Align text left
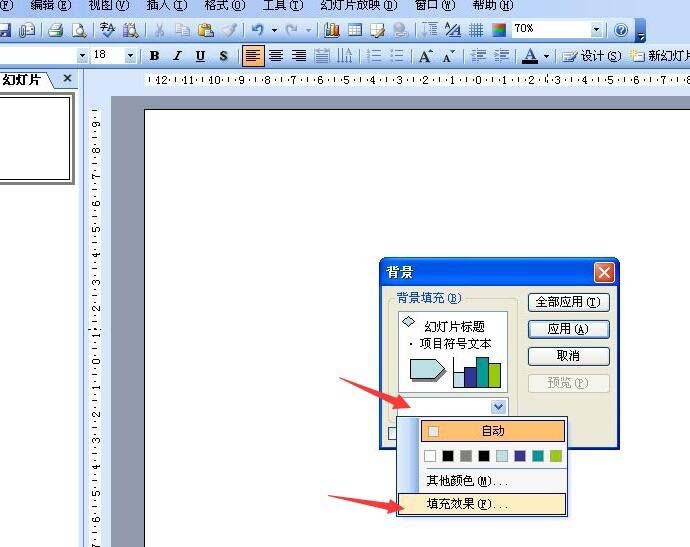Image resolution: width=690 pixels, height=547 pixels. [253, 56]
